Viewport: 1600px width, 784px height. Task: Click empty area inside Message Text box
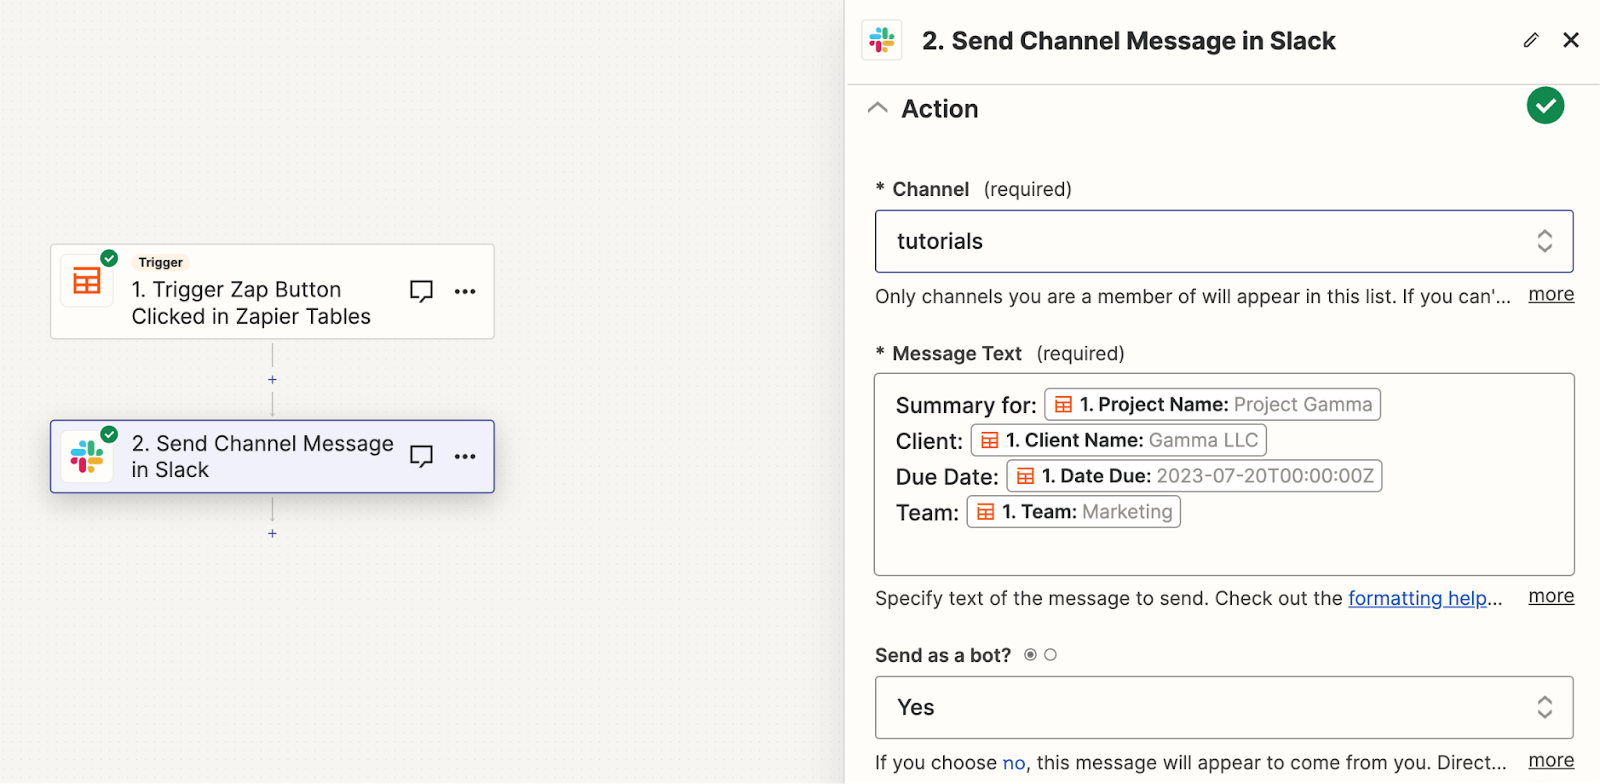pyautogui.click(x=1224, y=551)
